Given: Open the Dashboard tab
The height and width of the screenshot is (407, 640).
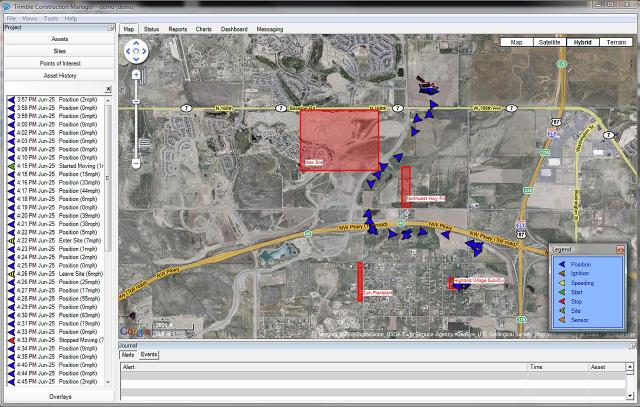Looking at the screenshot, I should coord(234,29).
